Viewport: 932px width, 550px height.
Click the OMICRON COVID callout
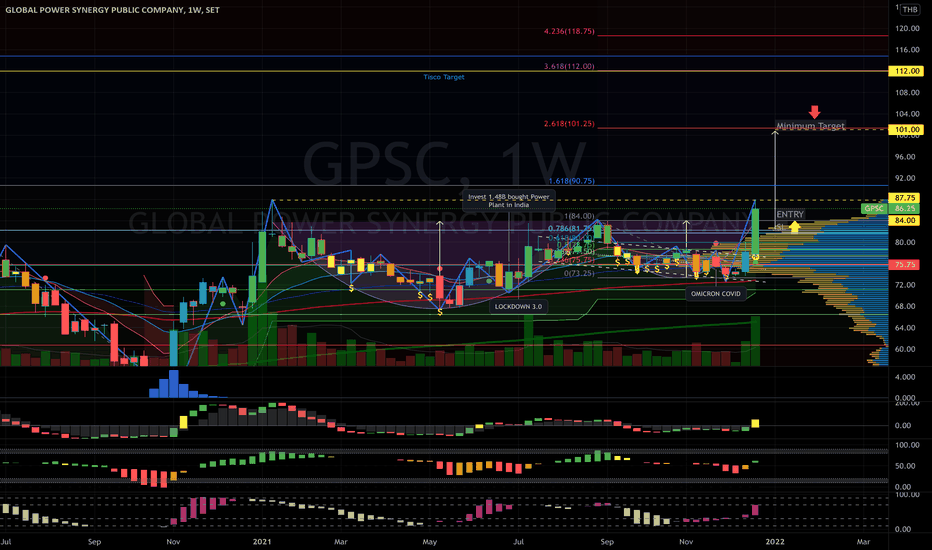(716, 294)
